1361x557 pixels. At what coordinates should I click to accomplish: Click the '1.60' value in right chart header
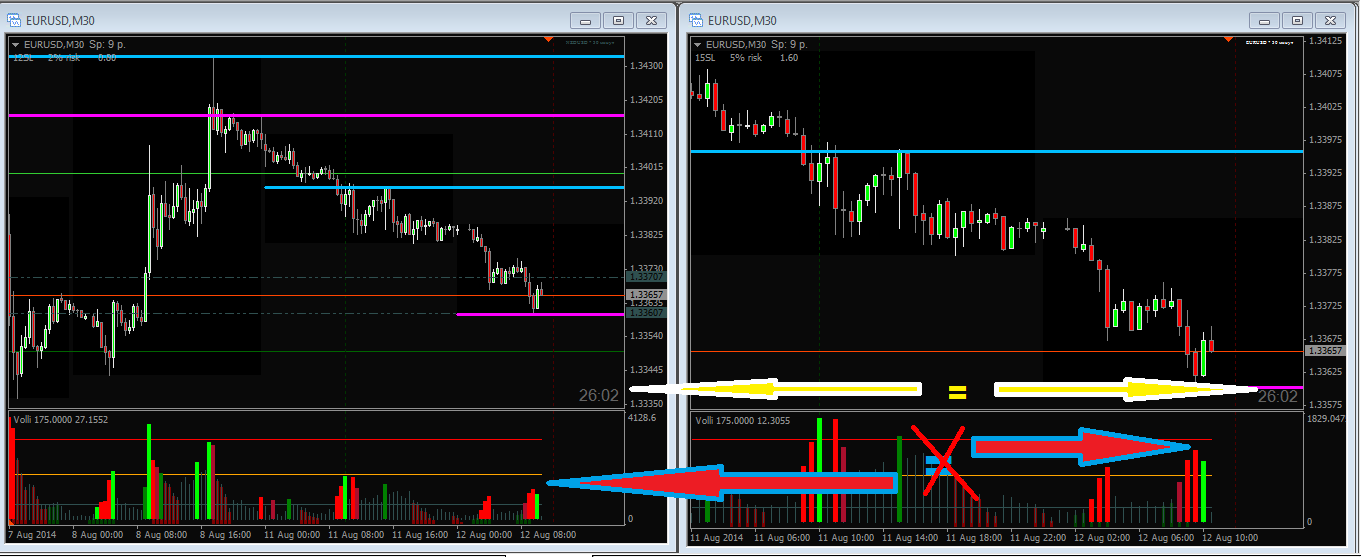pyautogui.click(x=789, y=58)
